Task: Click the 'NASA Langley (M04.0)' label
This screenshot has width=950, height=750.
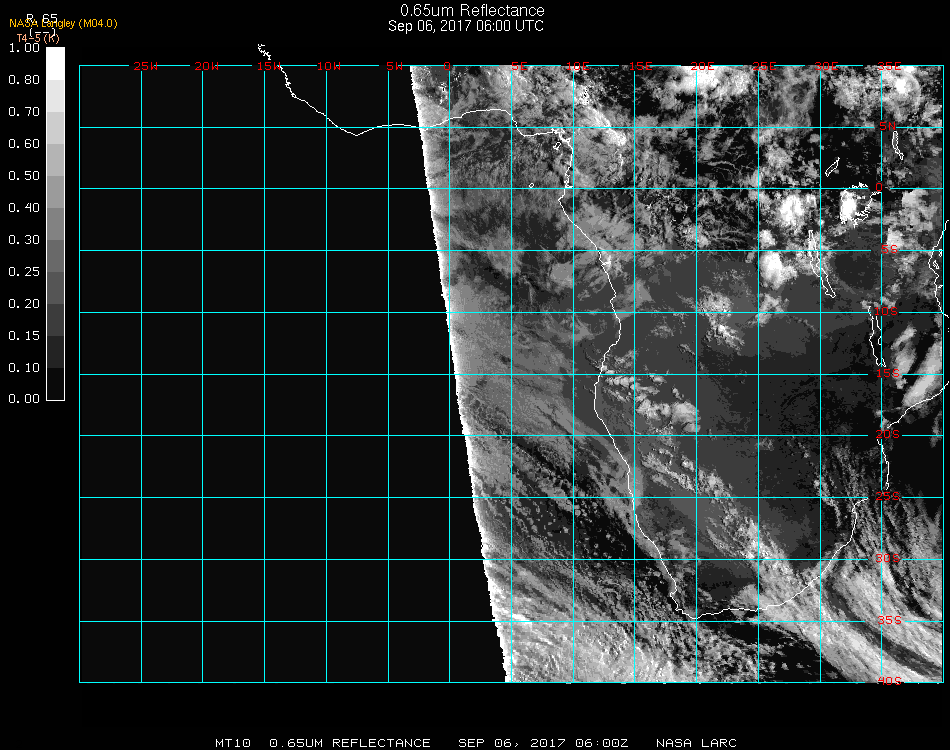Action: pos(63,23)
